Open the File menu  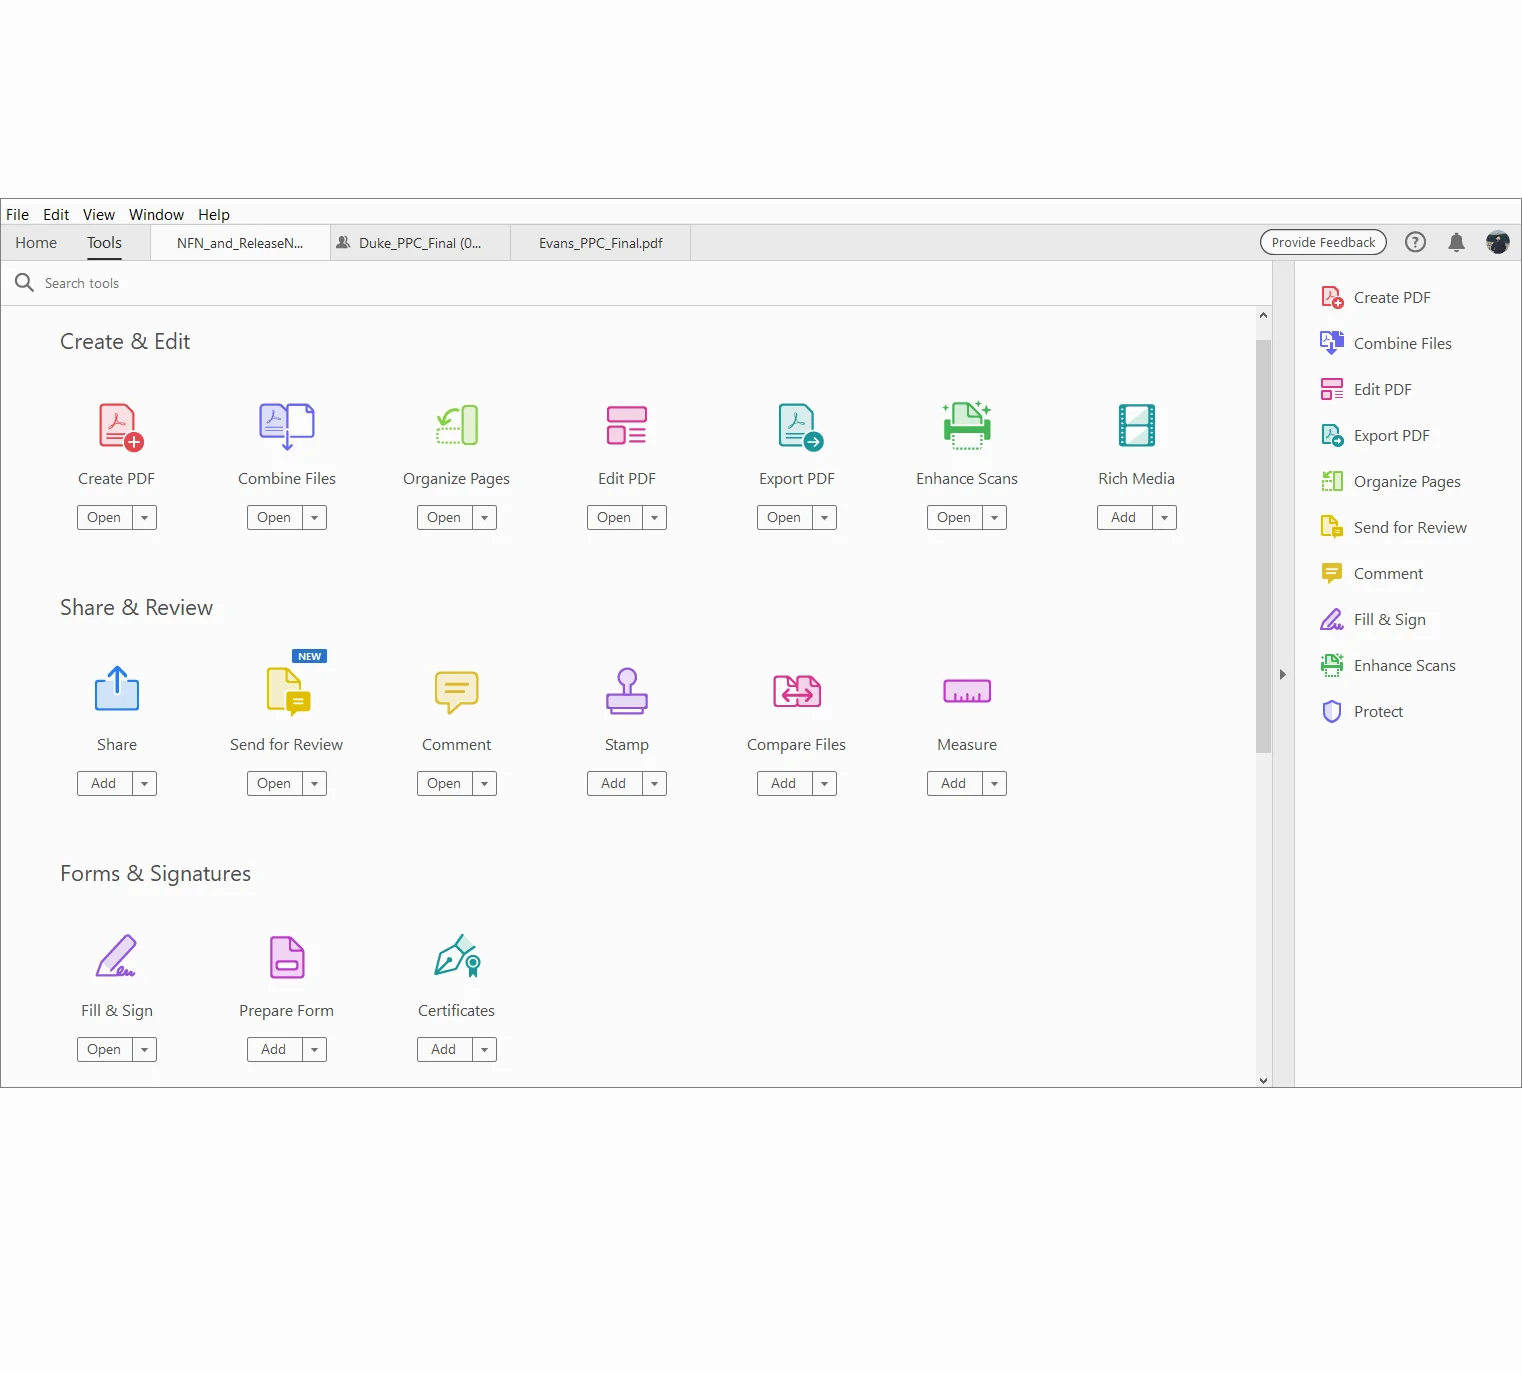click(x=18, y=214)
